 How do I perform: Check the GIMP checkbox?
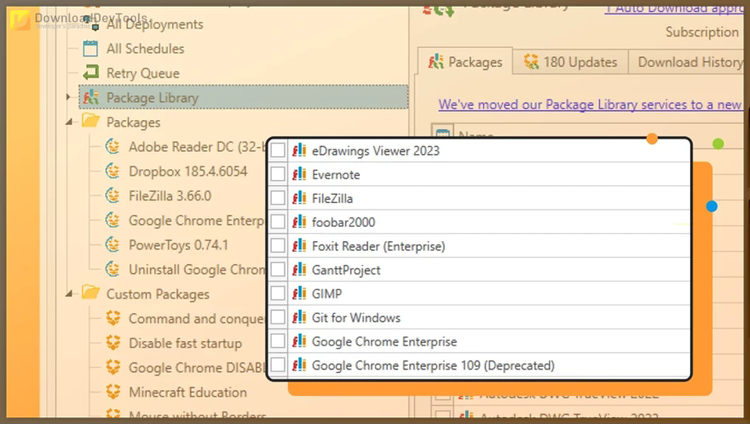point(278,293)
